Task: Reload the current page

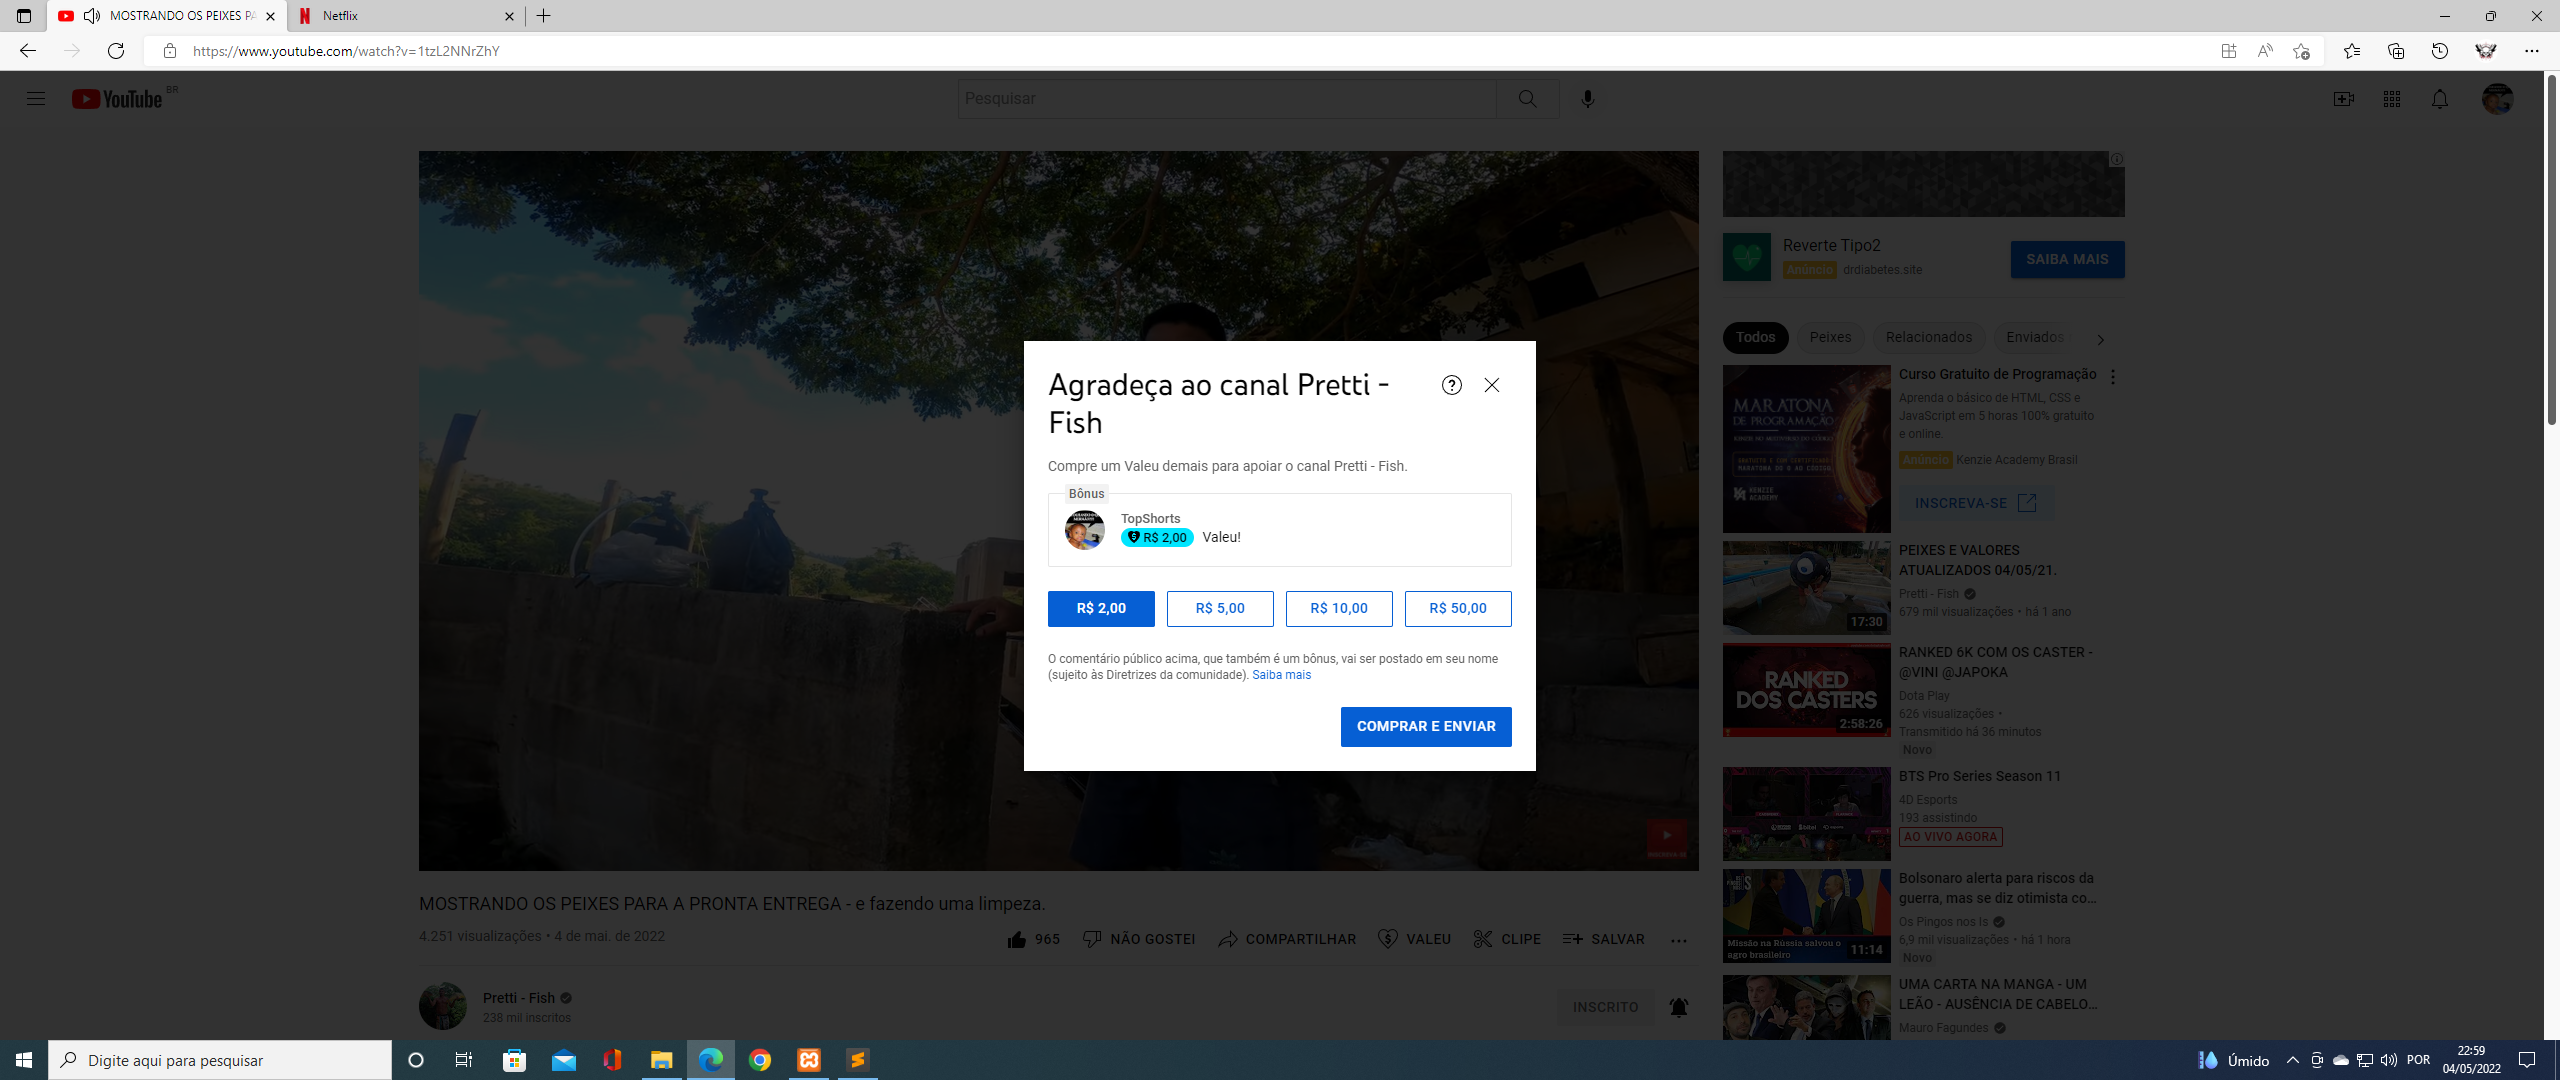Action: pos(116,51)
